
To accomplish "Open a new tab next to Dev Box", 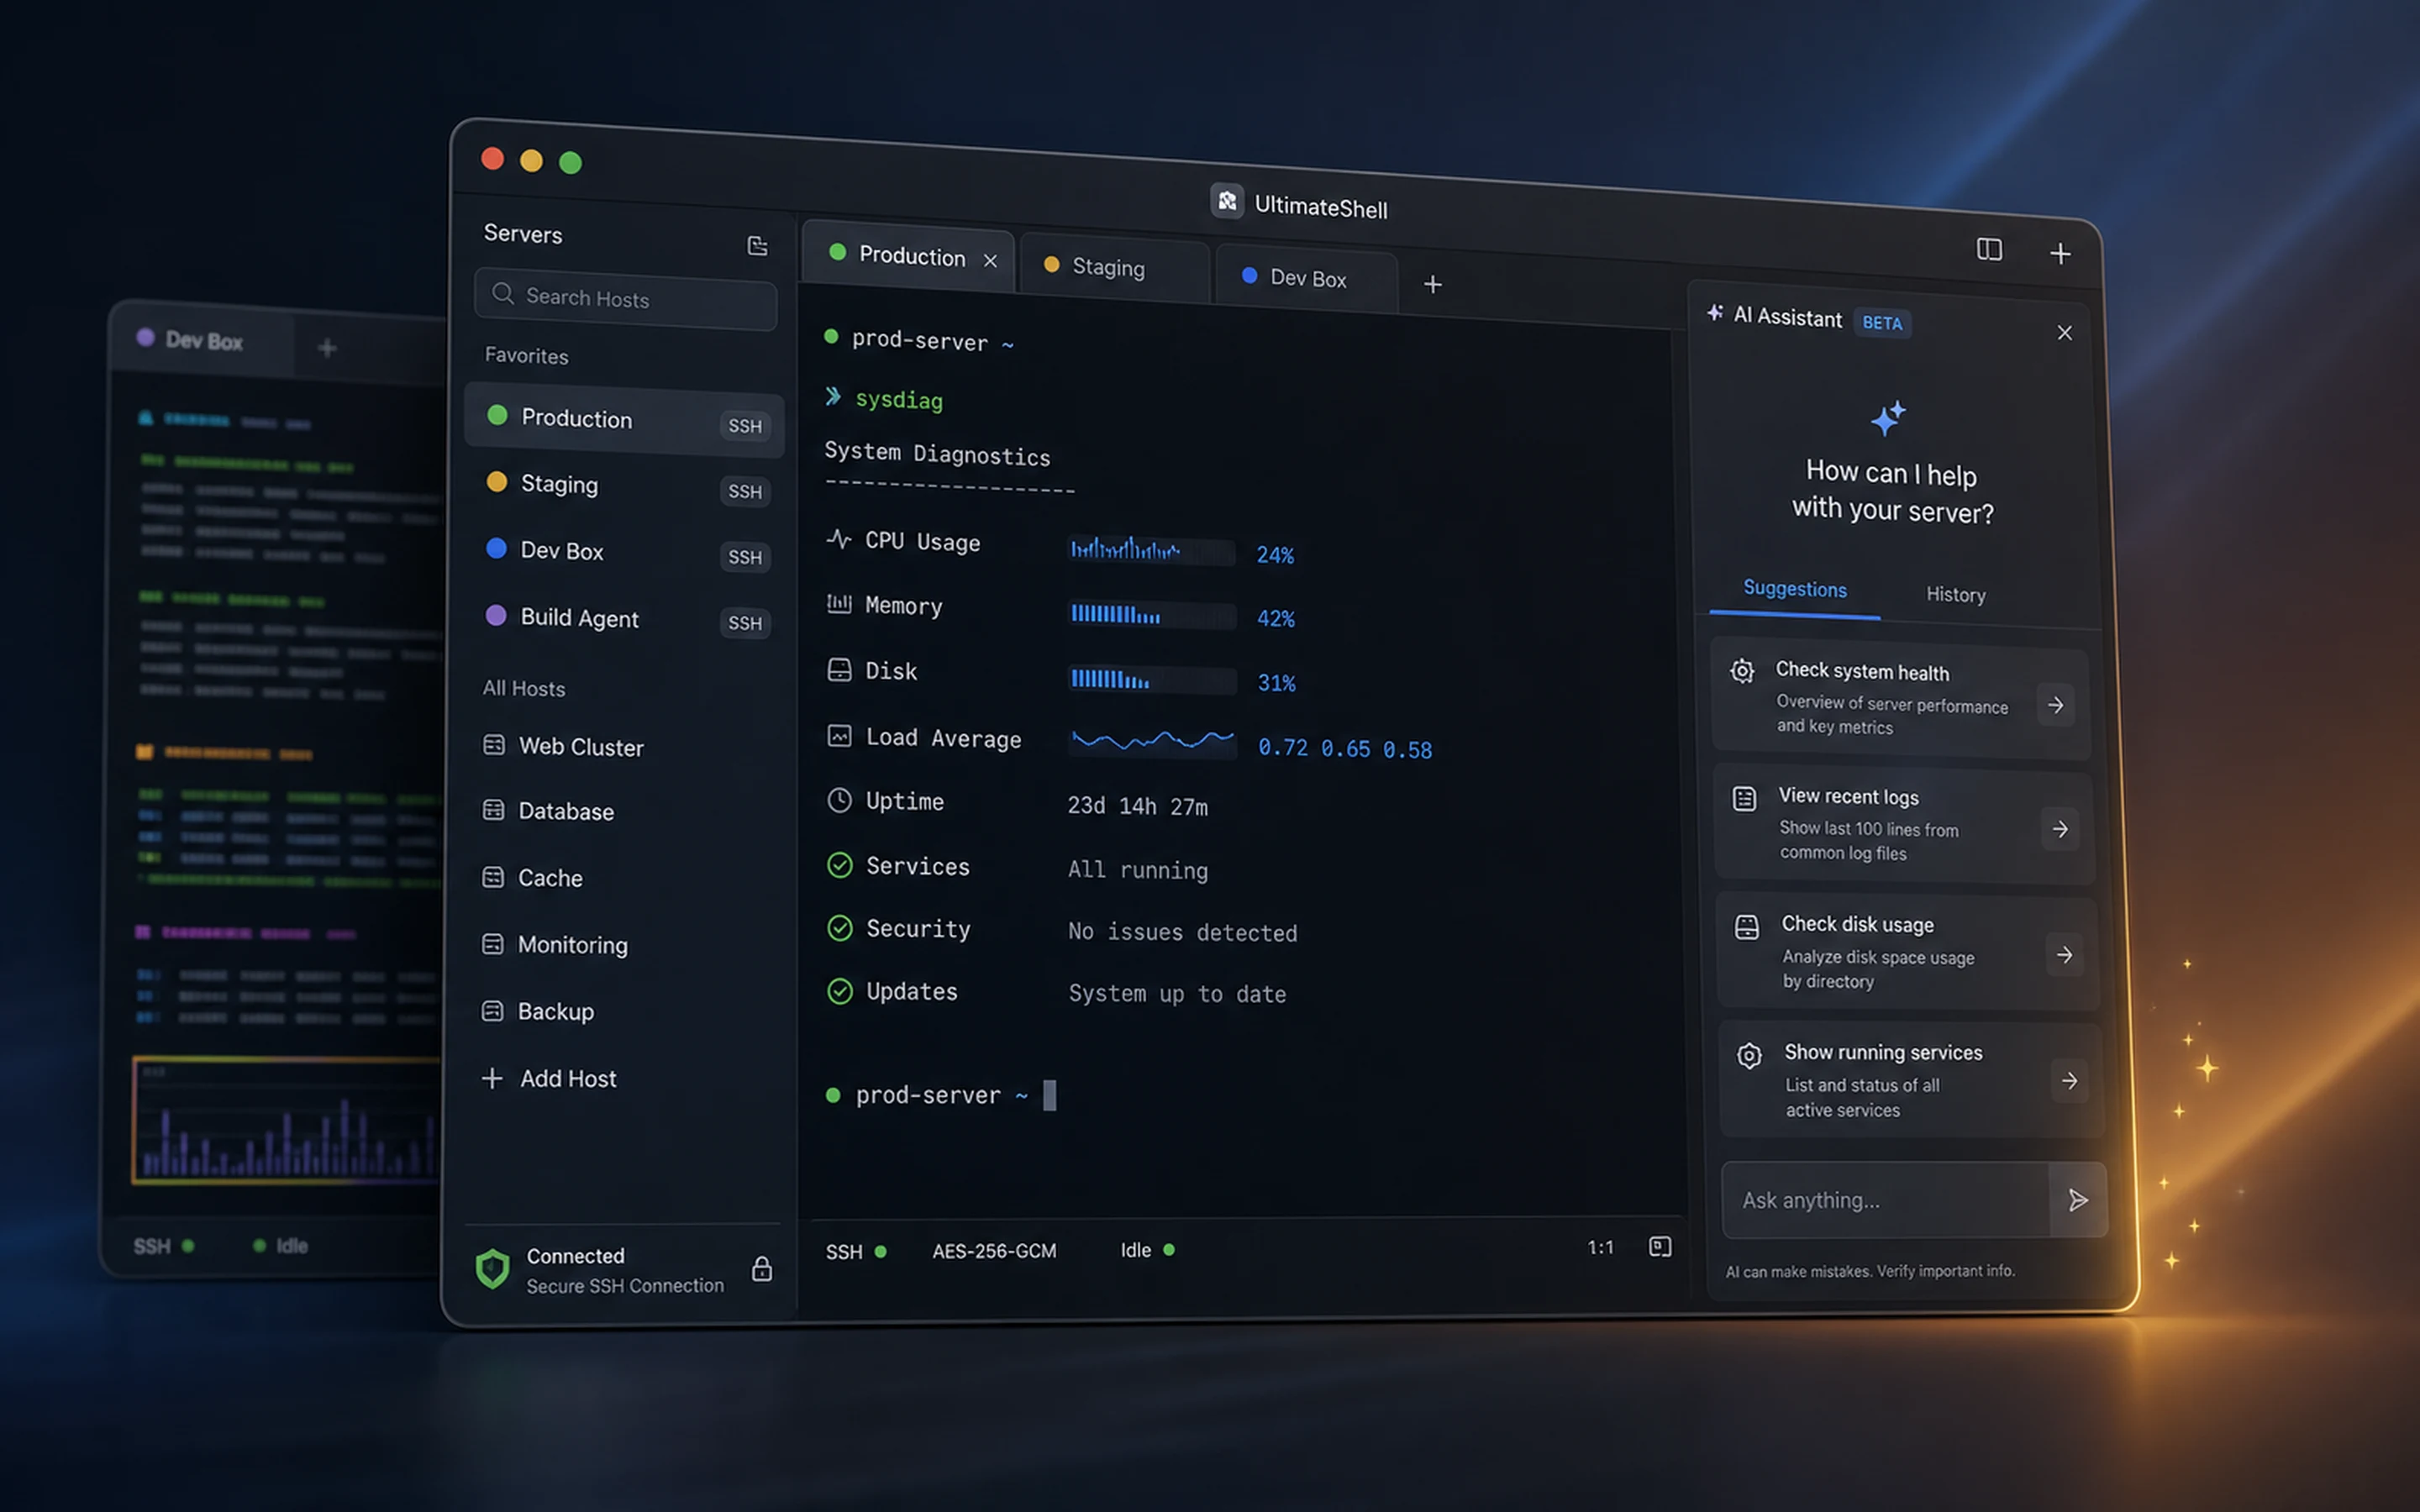I will point(1432,285).
